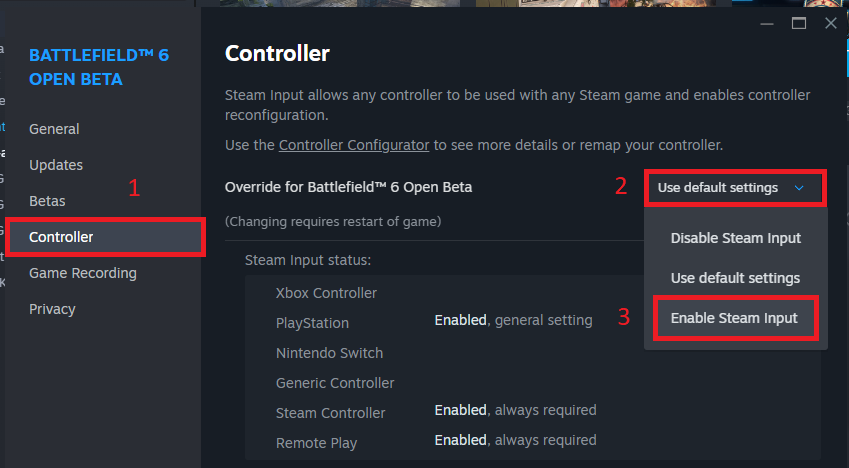Go to the Betas section
Viewport: 849px width, 468px height.
47,201
